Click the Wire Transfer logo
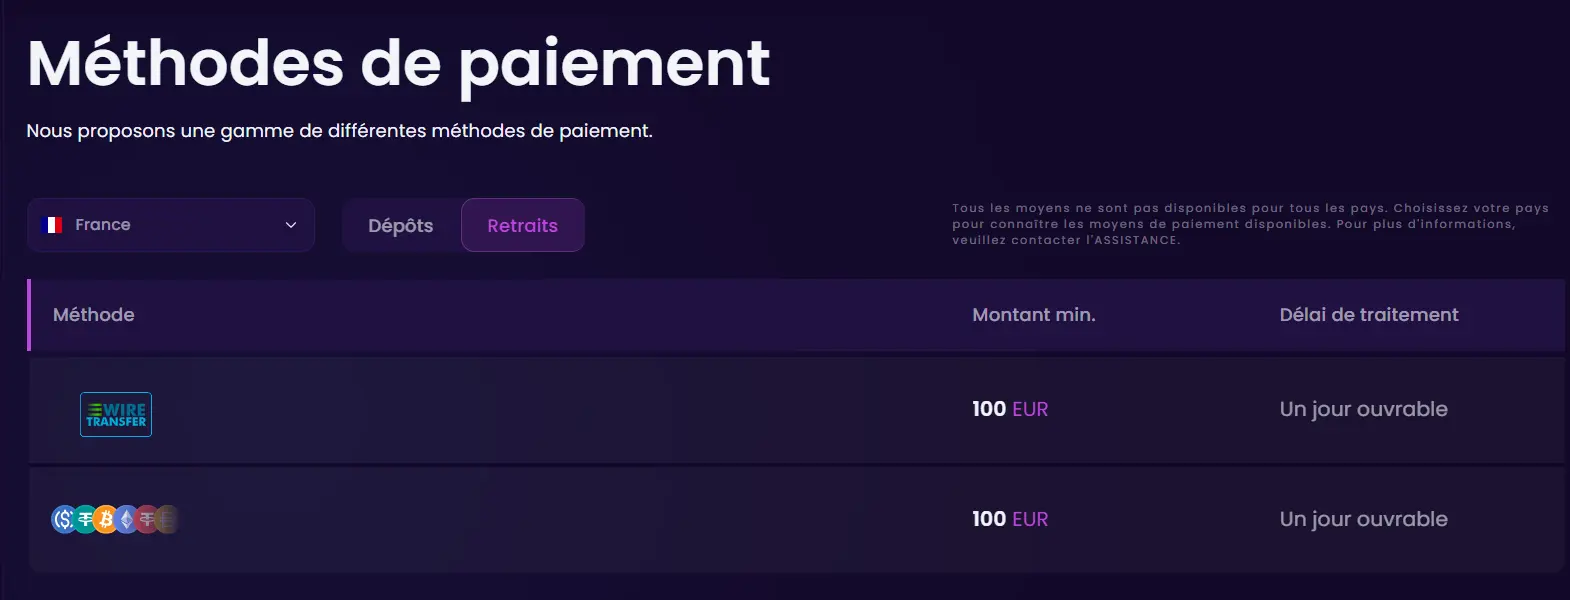1570x600 pixels. coord(116,414)
